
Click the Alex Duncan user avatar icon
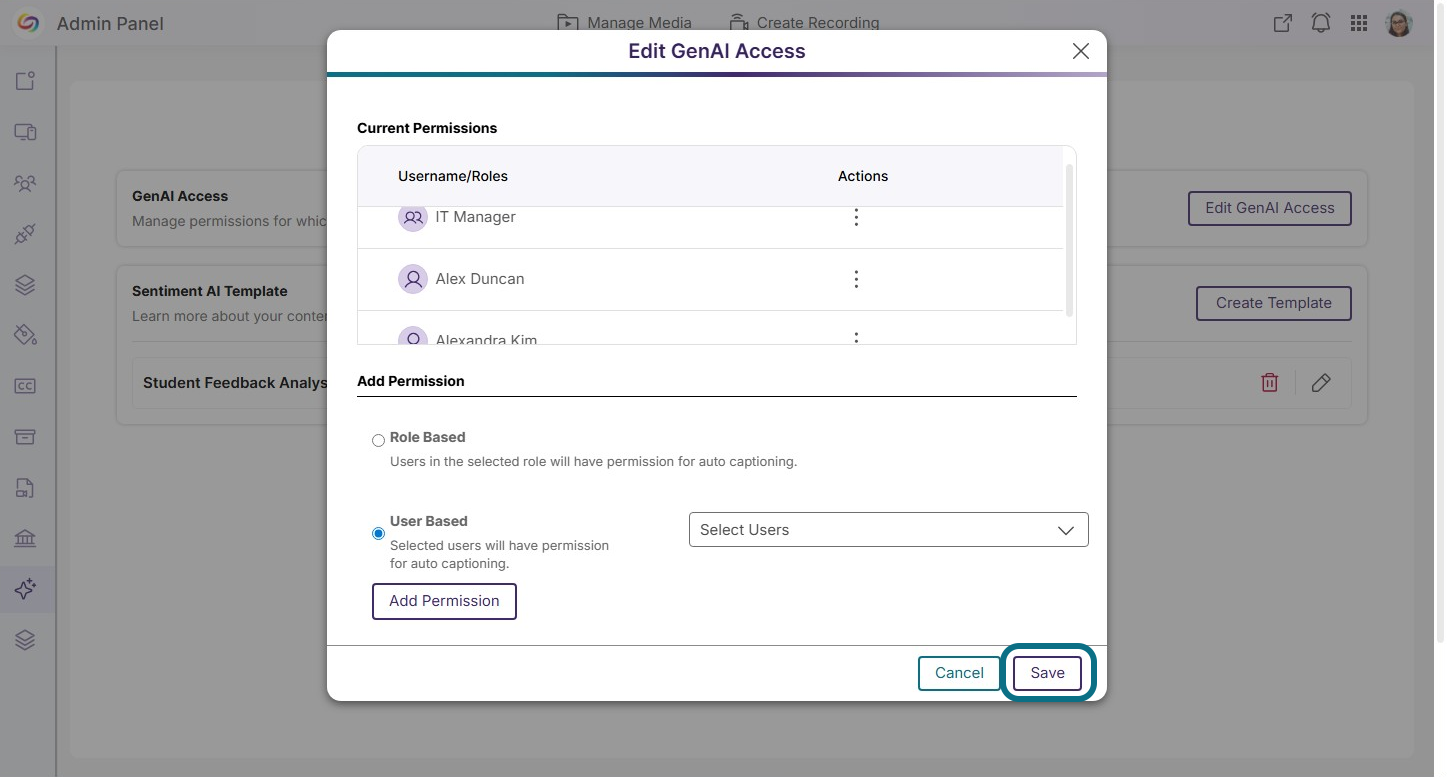(413, 279)
